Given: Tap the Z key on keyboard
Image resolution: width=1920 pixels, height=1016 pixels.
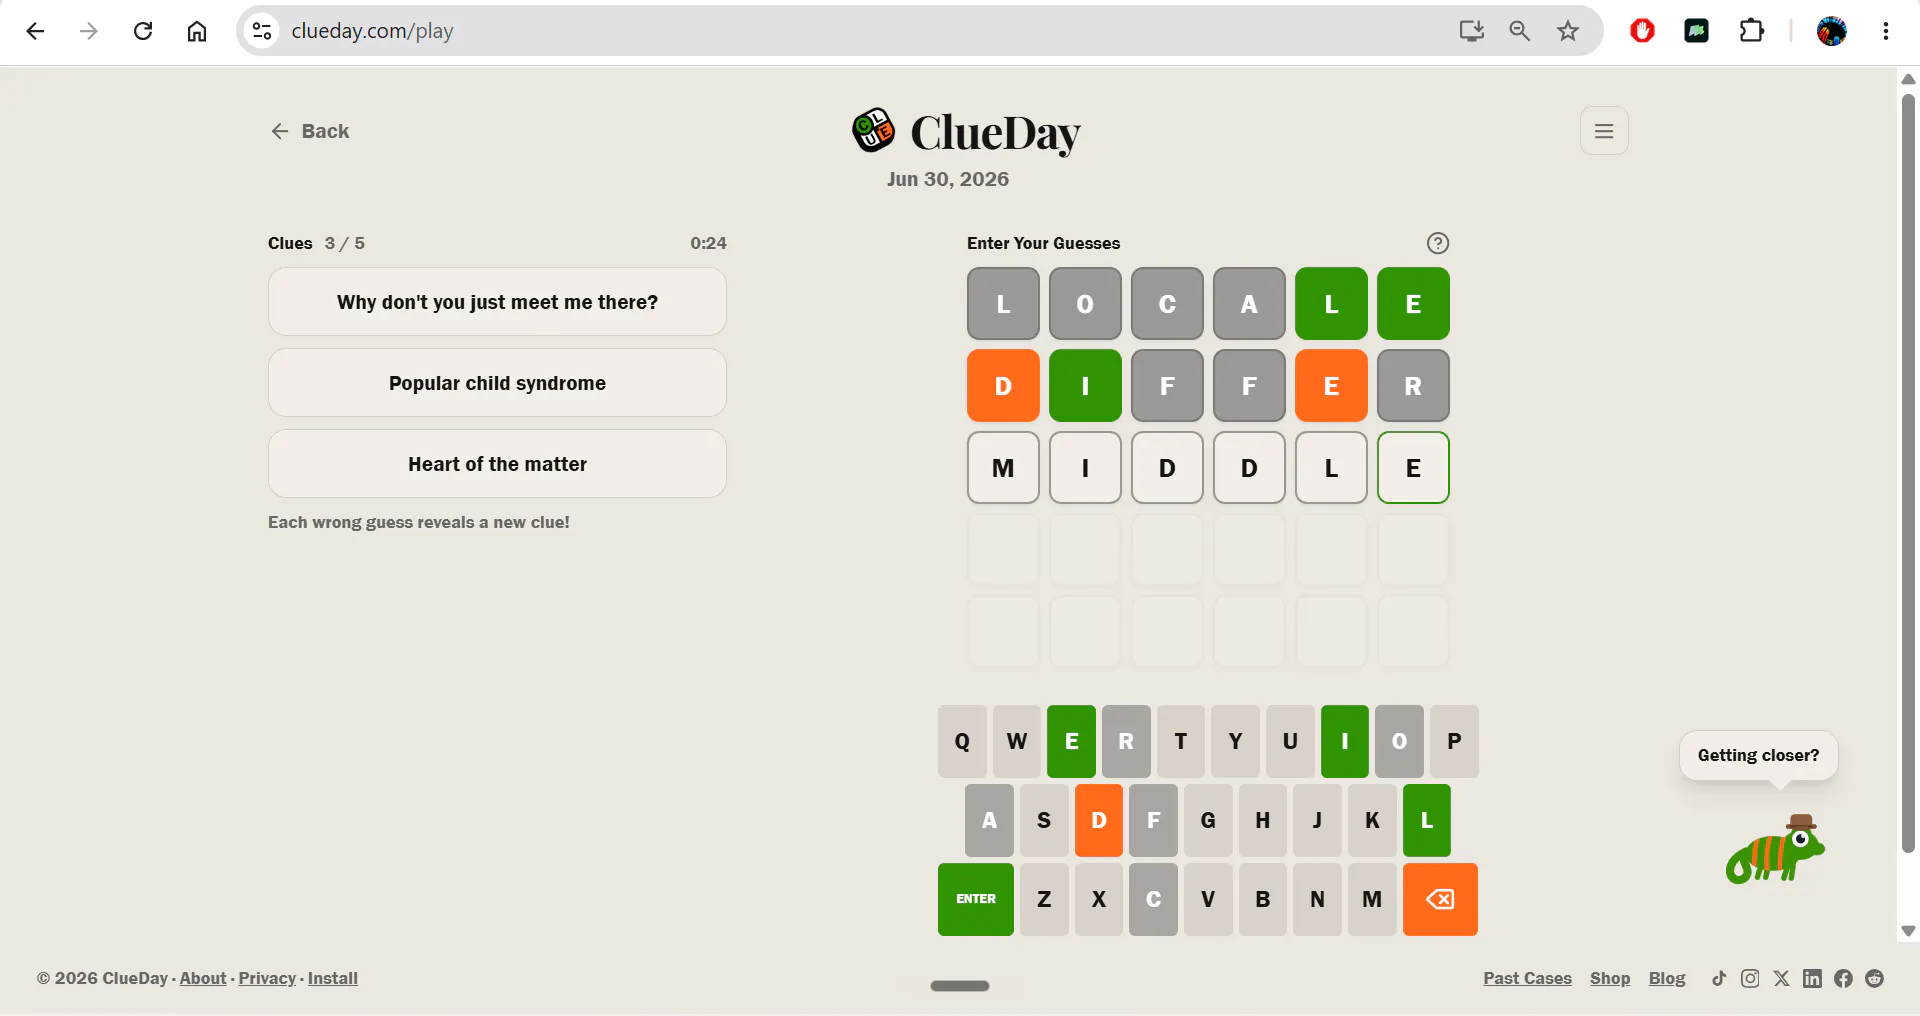Looking at the screenshot, I should (x=1044, y=899).
